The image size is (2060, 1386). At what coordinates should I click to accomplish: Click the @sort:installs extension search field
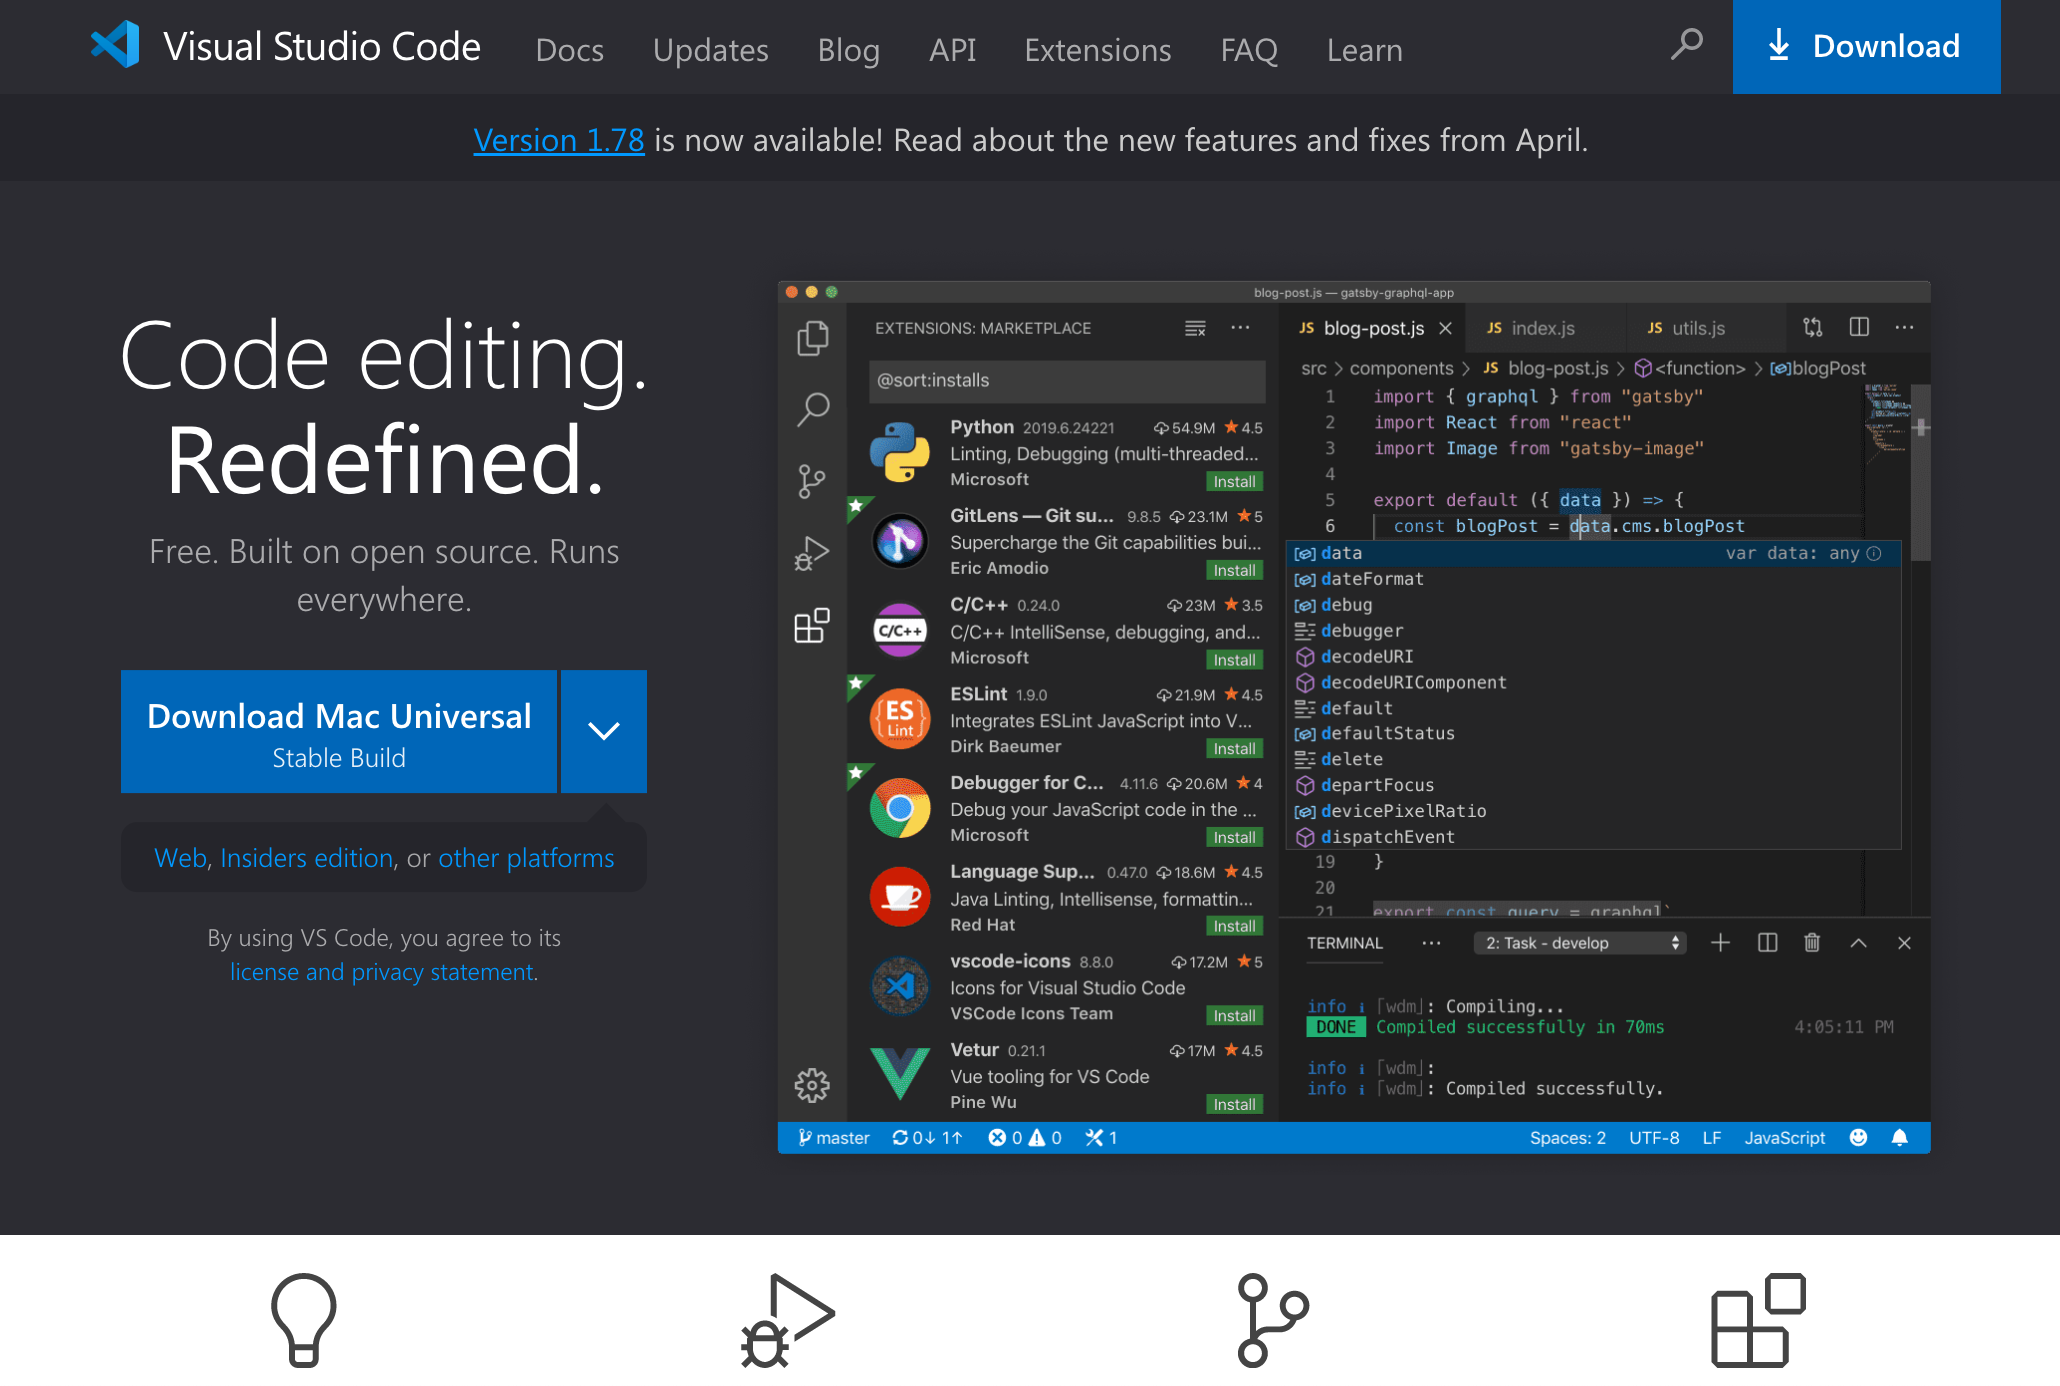1067,381
